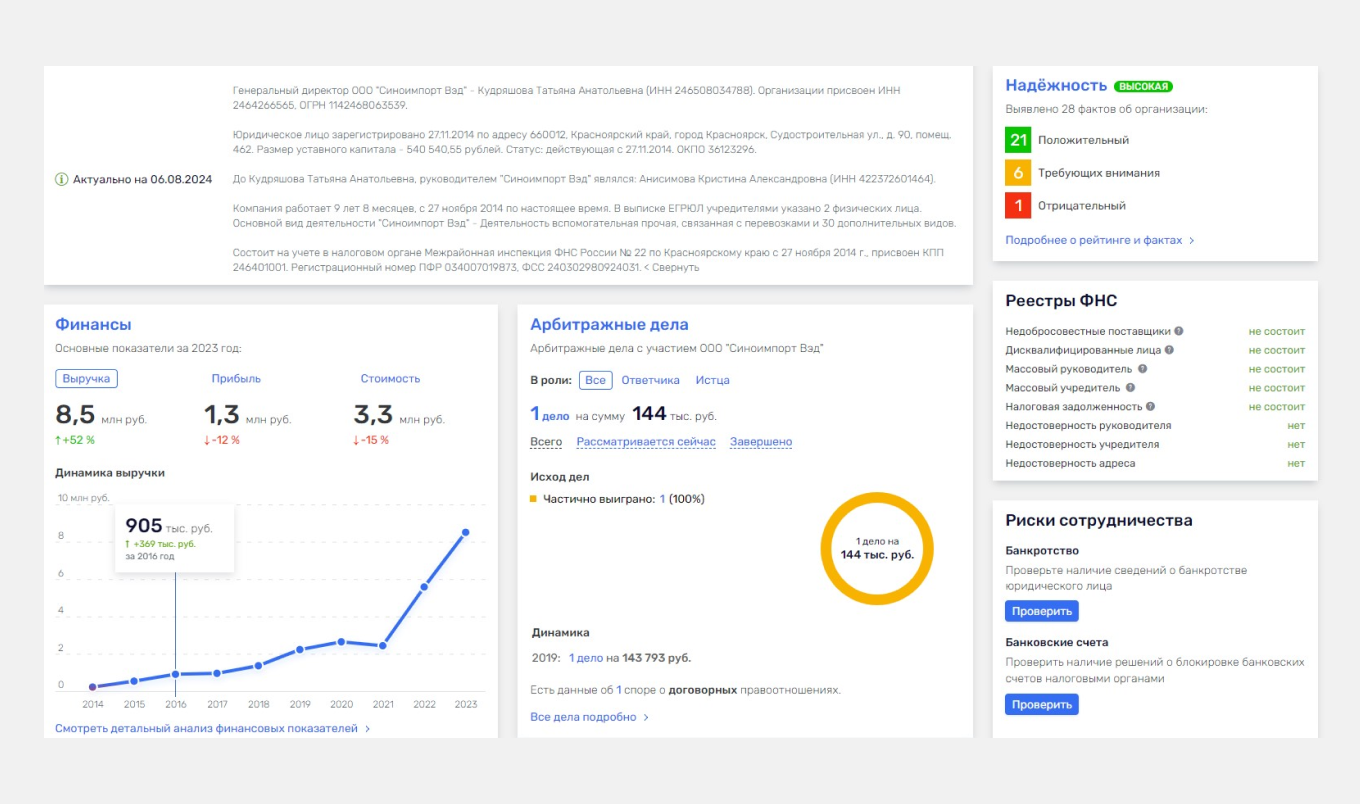
Task: Click the red 1 Отрицательный badge
Action: point(1018,205)
